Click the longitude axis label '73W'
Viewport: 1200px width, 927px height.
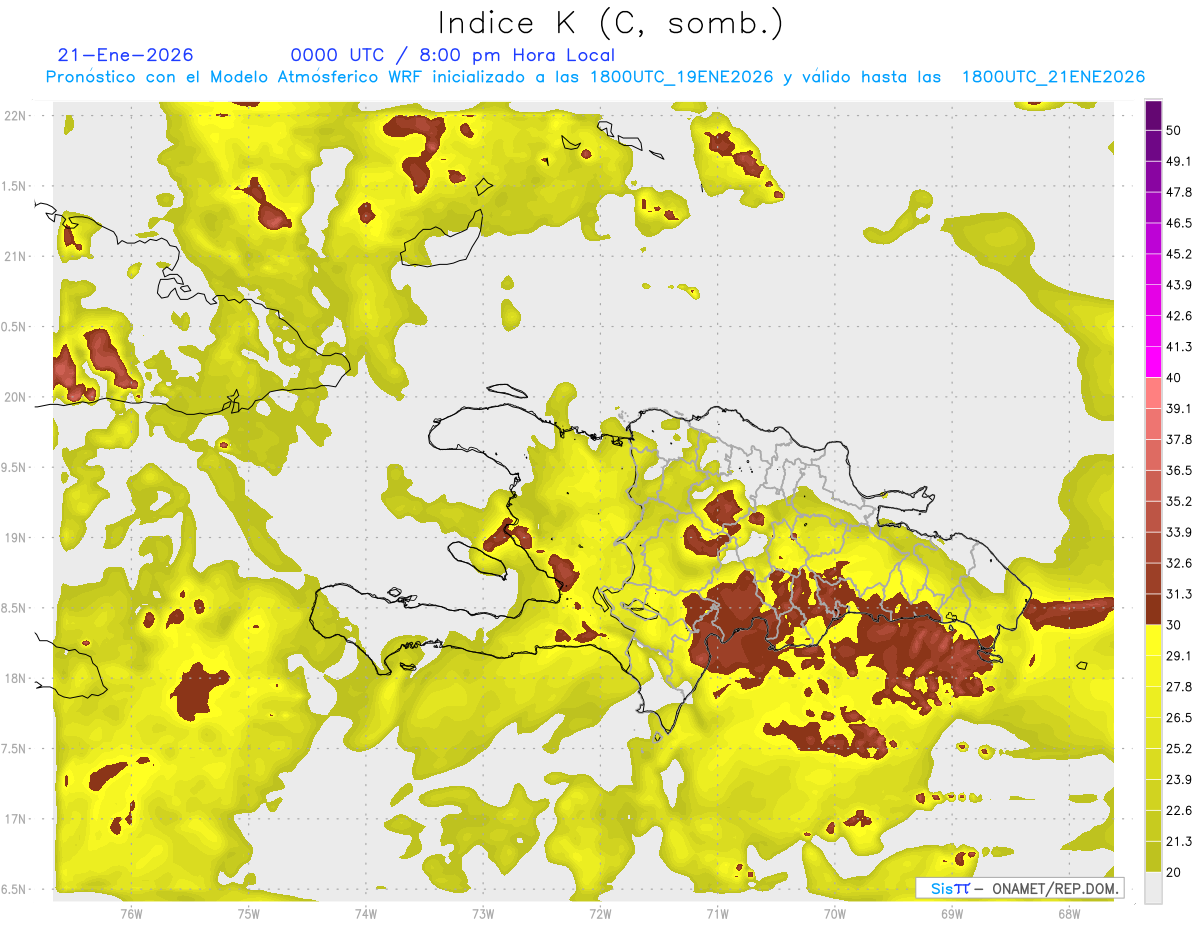(x=483, y=914)
